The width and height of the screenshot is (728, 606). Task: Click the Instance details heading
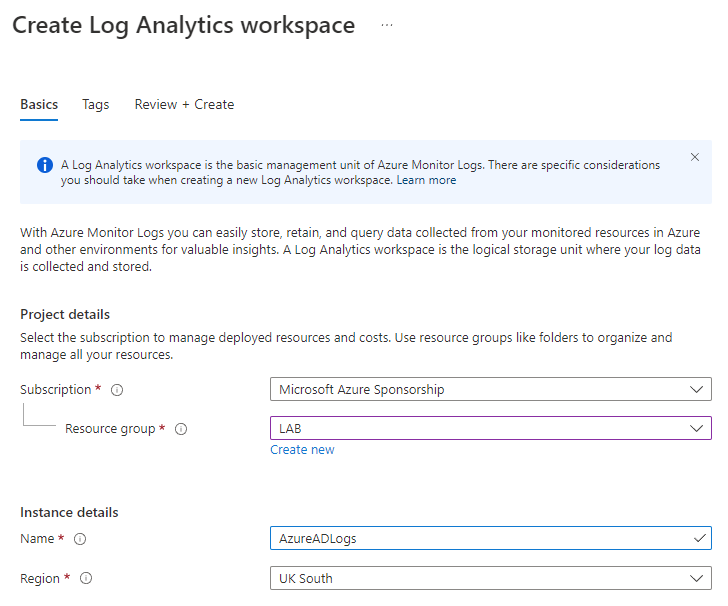coord(69,512)
